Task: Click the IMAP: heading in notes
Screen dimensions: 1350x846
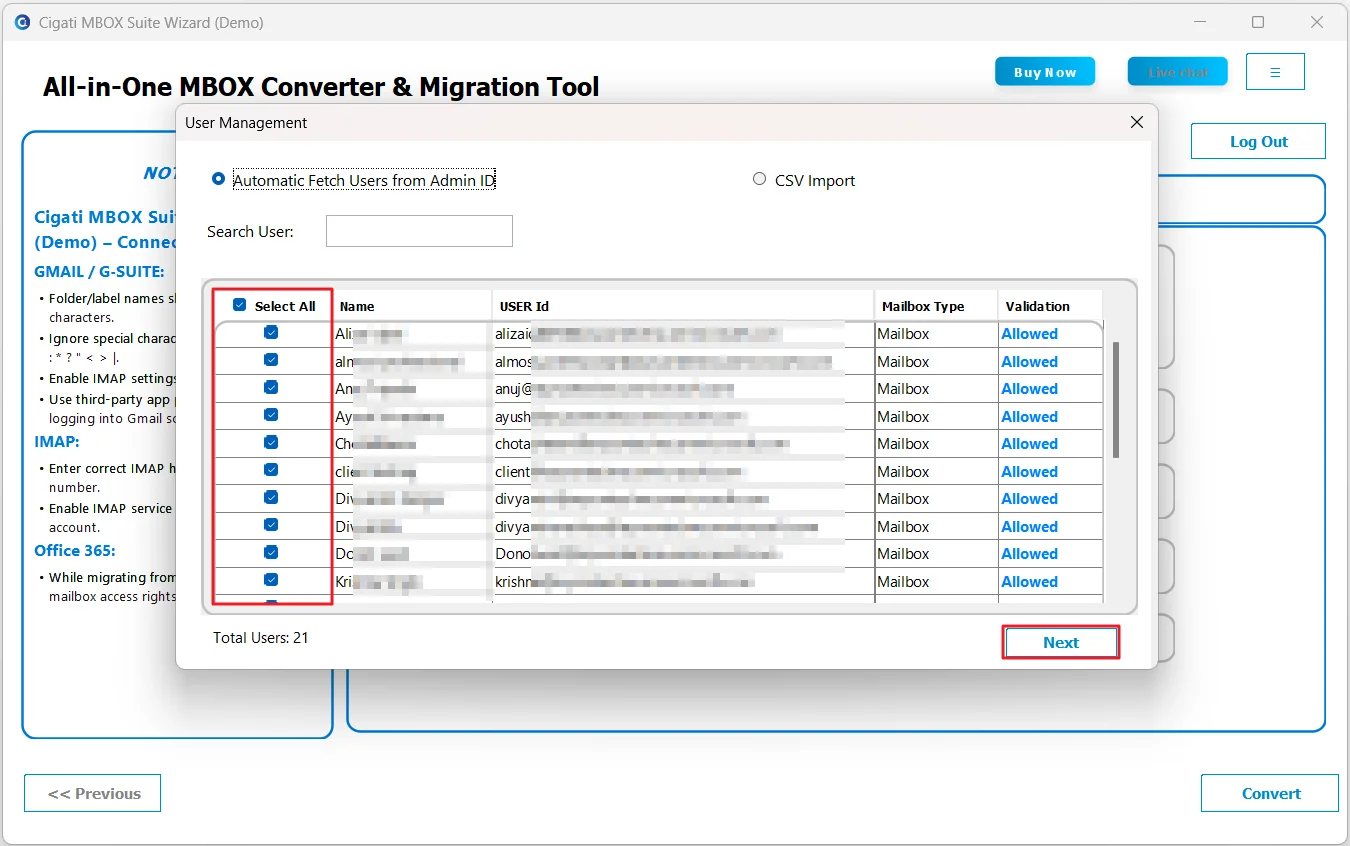Action: pyautogui.click(x=57, y=441)
